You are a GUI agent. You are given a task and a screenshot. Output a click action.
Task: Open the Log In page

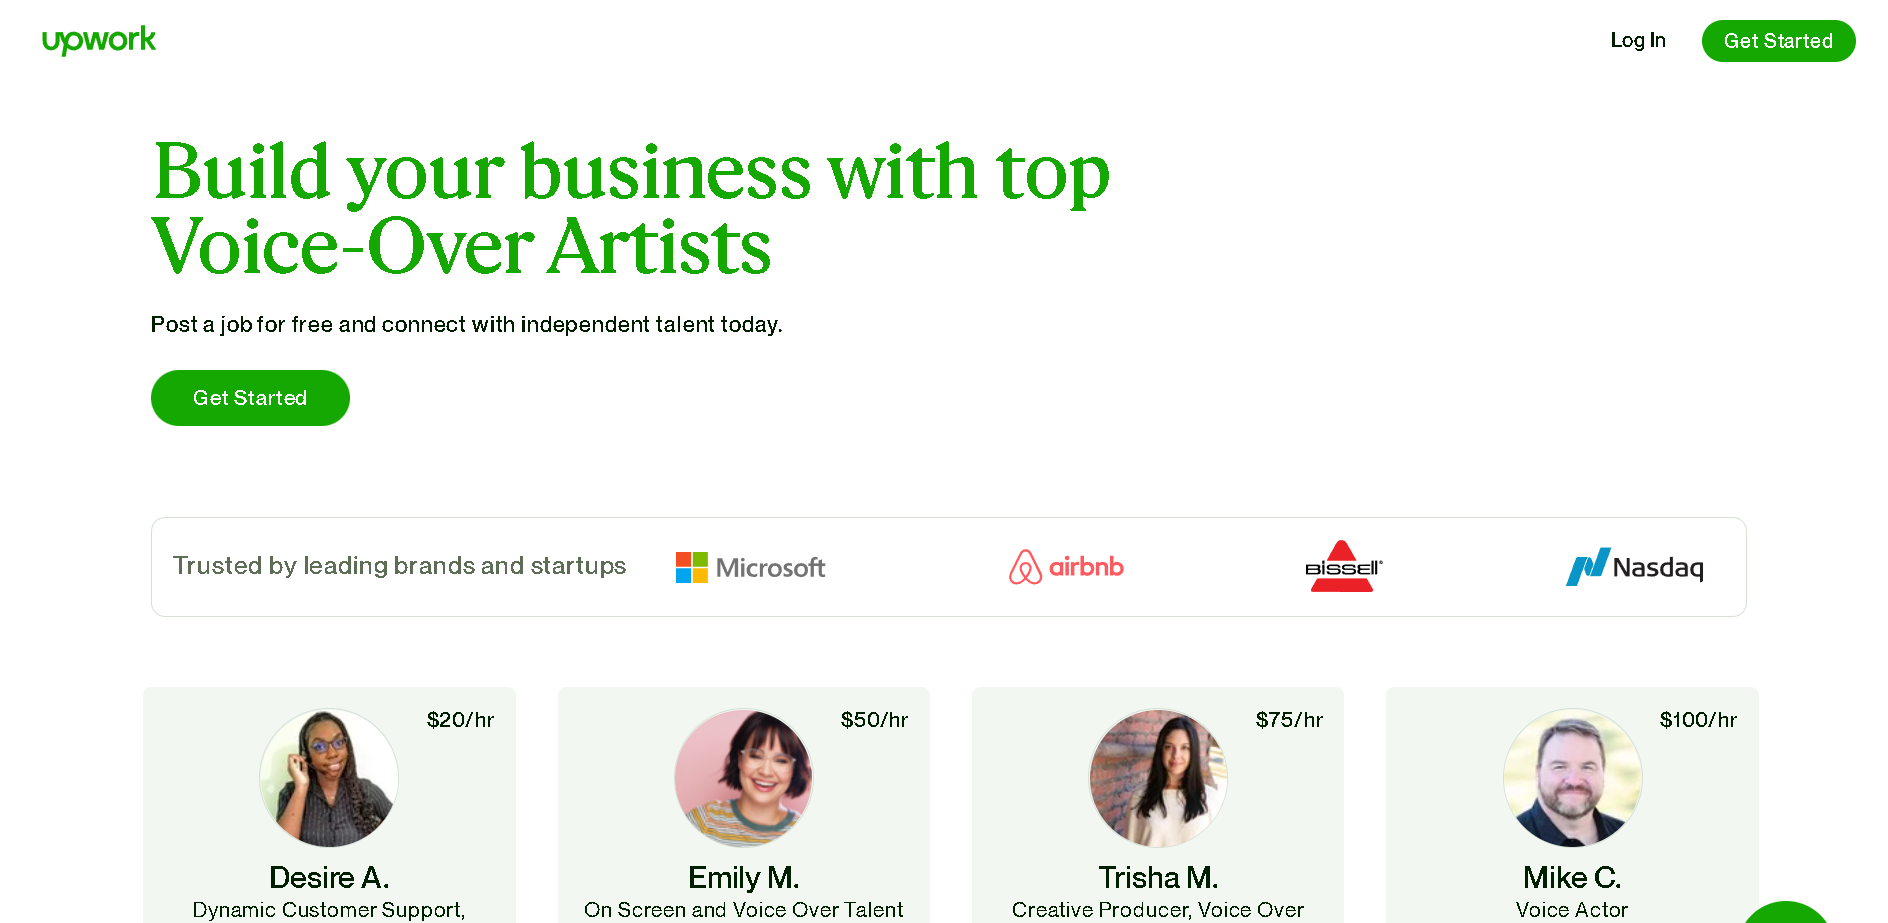click(x=1637, y=40)
